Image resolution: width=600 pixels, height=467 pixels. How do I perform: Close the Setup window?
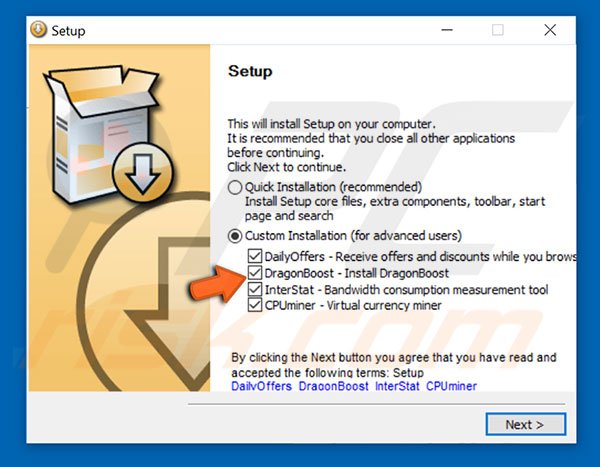550,30
